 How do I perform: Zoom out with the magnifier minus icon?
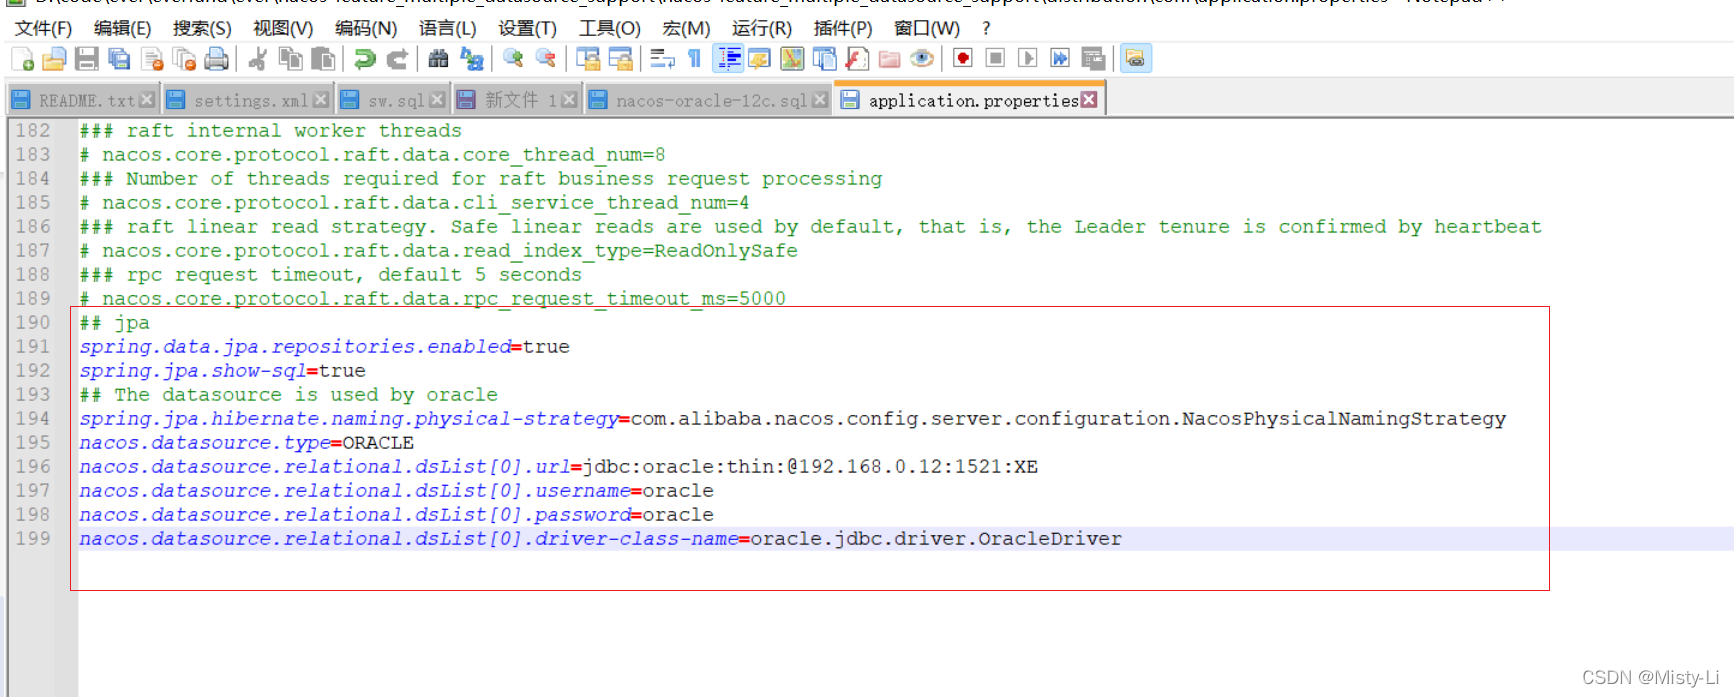tap(545, 59)
